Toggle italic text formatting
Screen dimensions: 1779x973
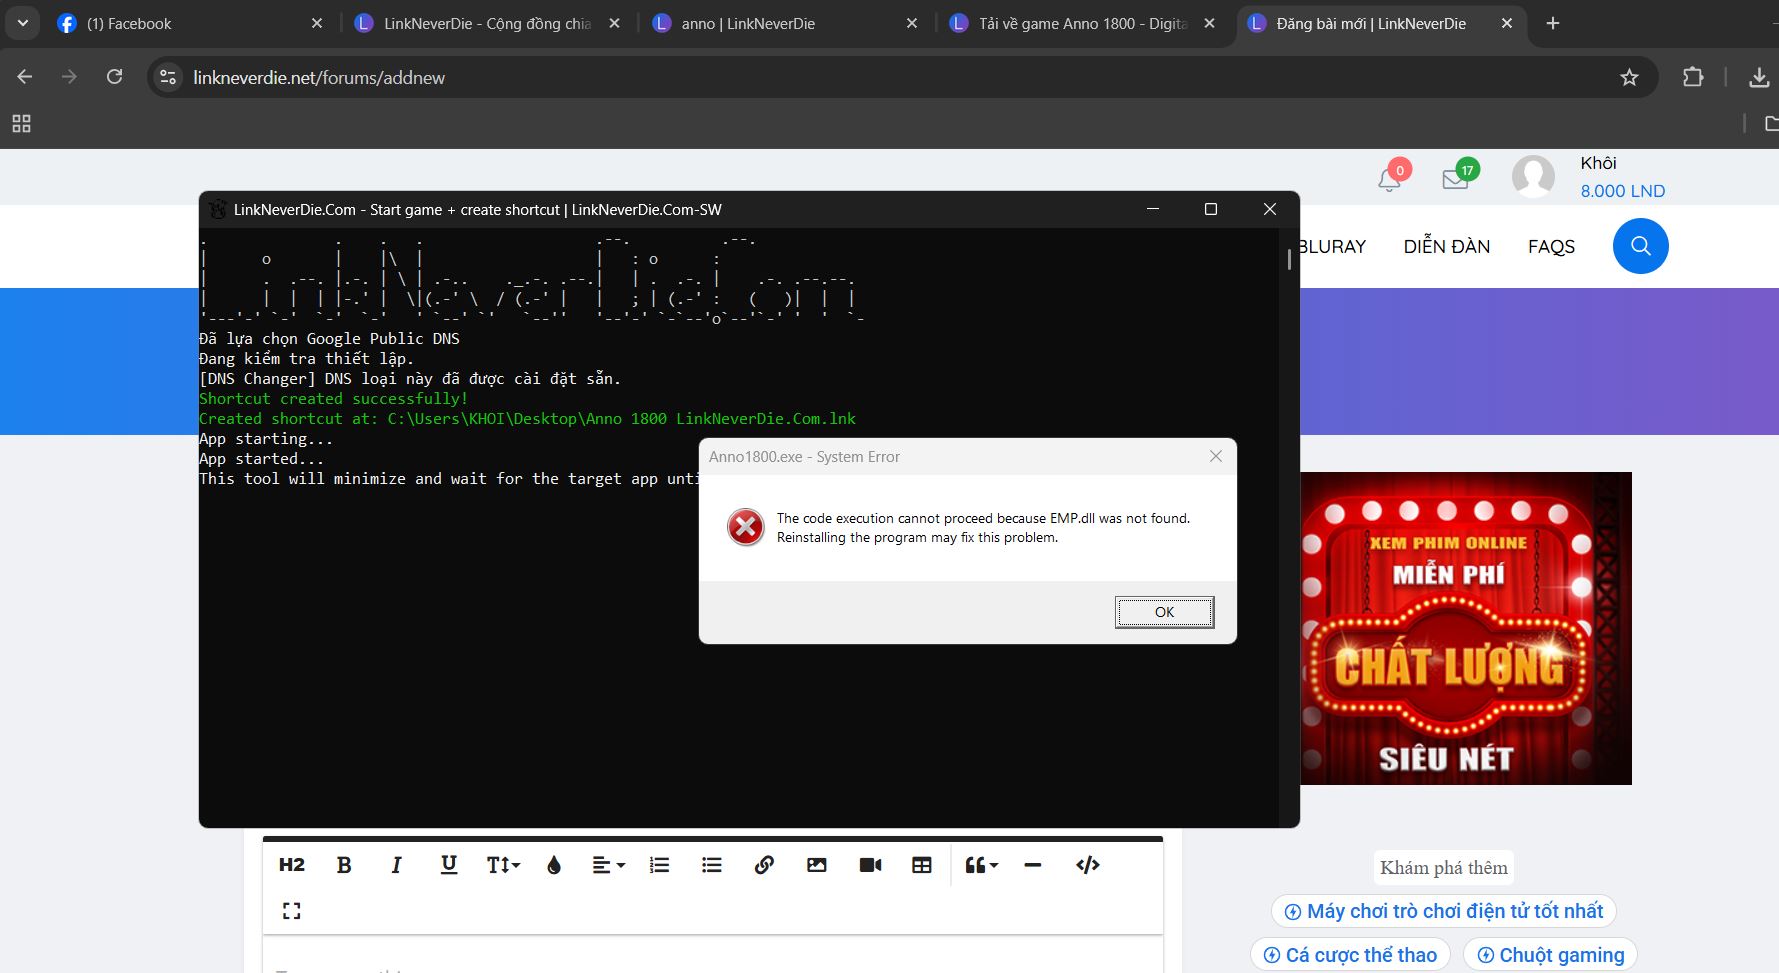click(x=396, y=865)
